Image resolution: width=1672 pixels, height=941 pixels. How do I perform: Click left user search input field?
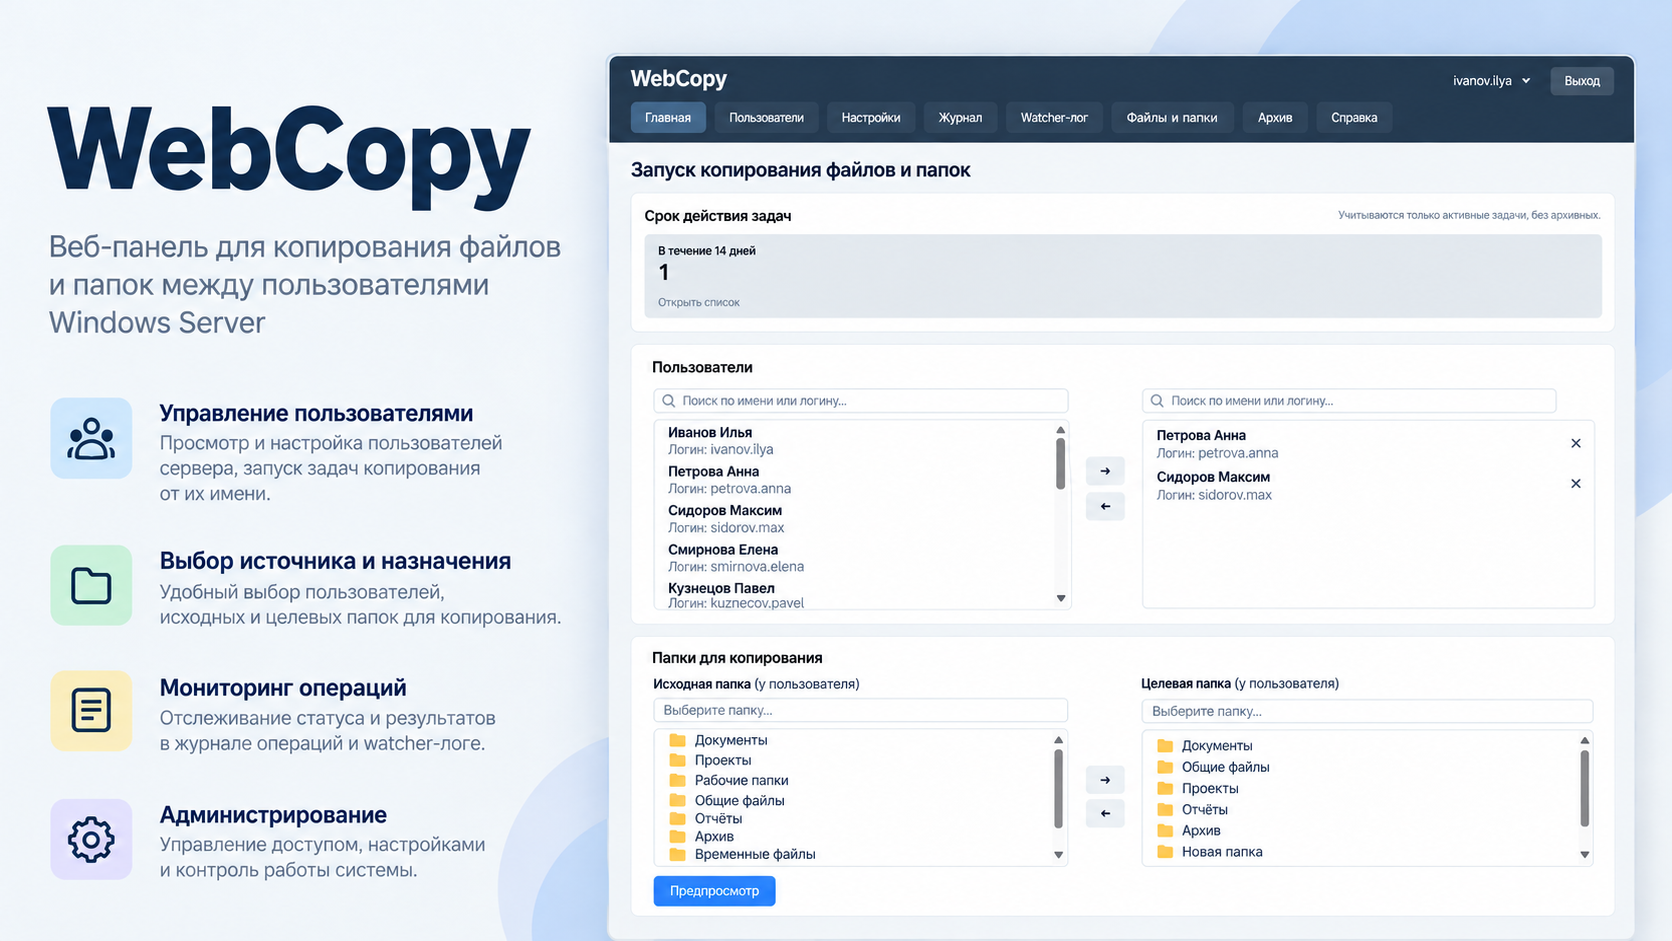point(860,401)
